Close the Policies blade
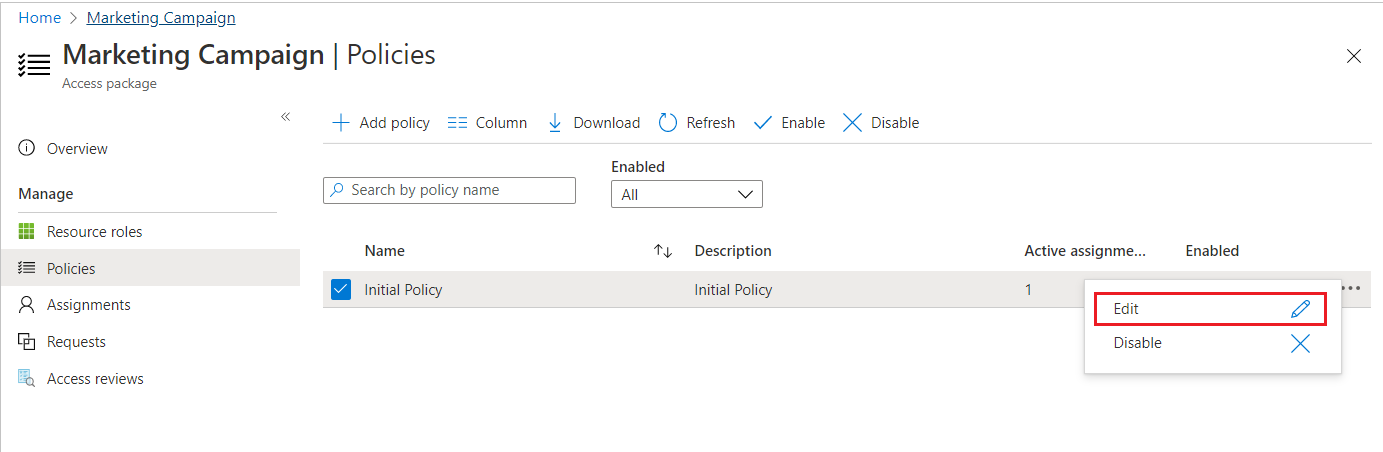Image resolution: width=1383 pixels, height=452 pixels. tap(1353, 56)
